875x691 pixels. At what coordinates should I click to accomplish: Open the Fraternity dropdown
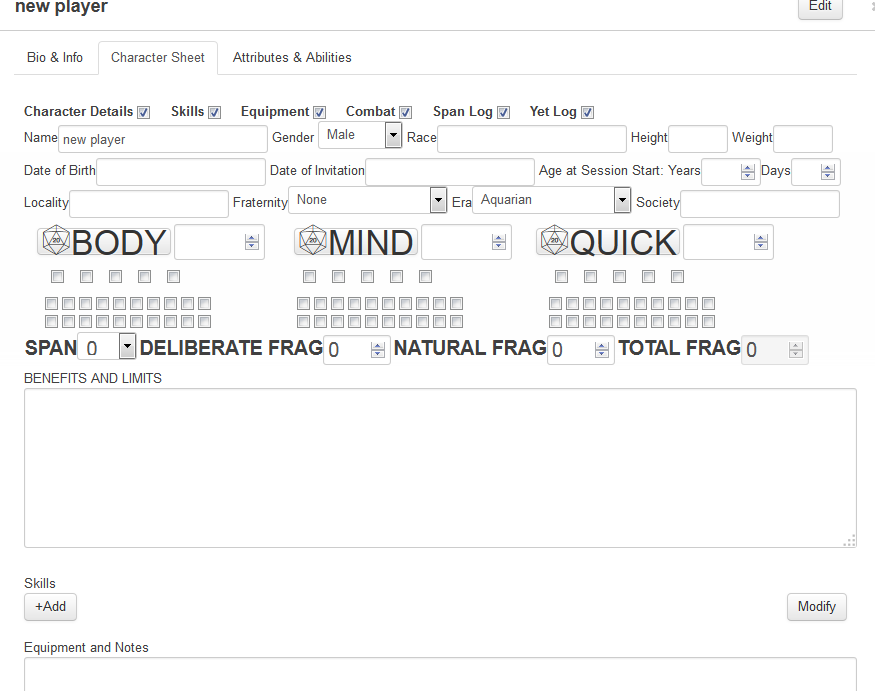click(x=368, y=200)
